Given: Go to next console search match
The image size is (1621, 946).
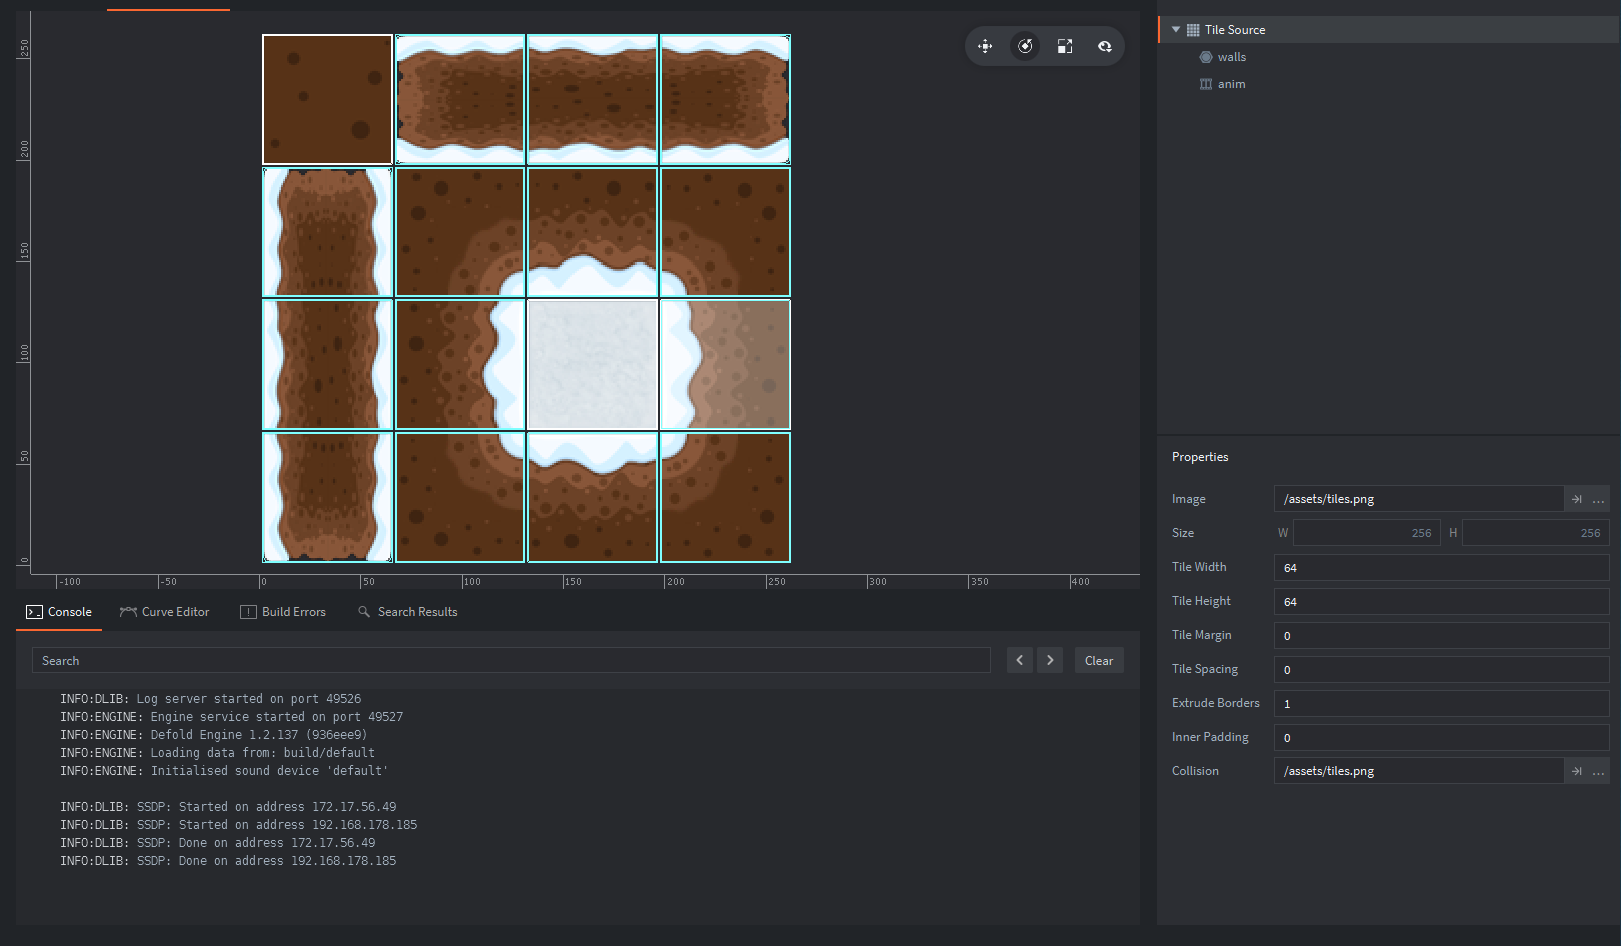Looking at the screenshot, I should [1050, 660].
